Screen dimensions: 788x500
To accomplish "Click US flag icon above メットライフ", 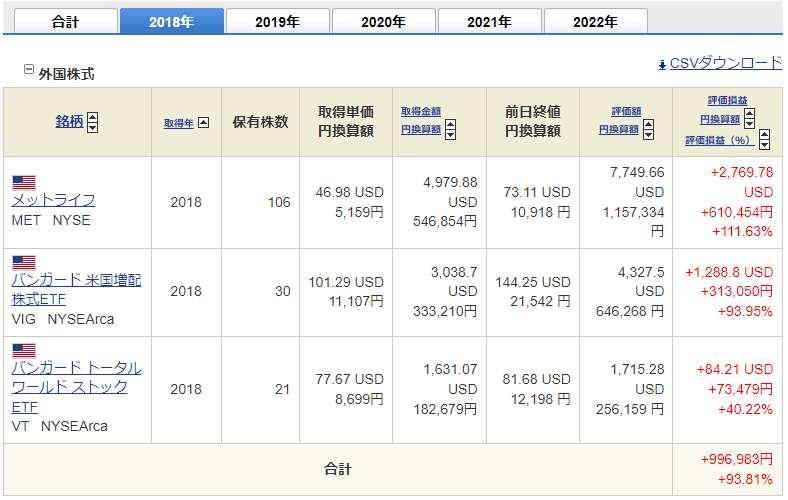I will pos(24,183).
